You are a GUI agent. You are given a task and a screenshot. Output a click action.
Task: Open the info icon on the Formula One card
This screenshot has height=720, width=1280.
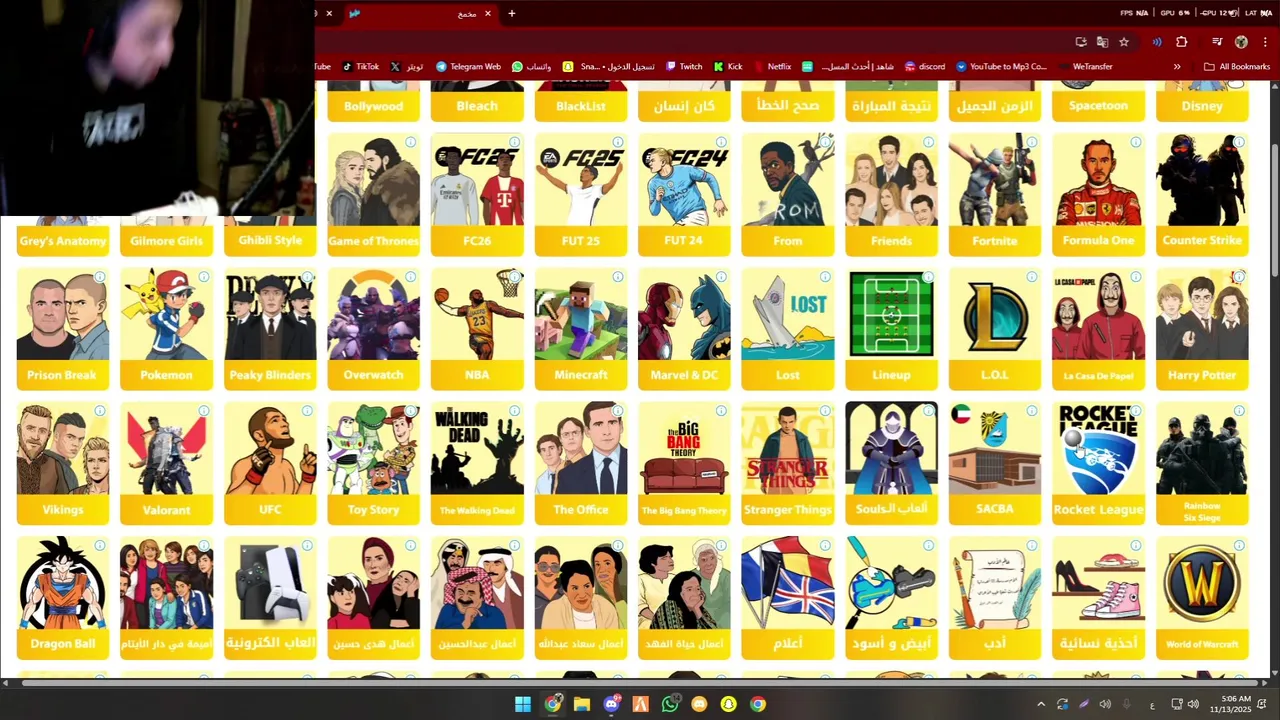[x=1136, y=143]
